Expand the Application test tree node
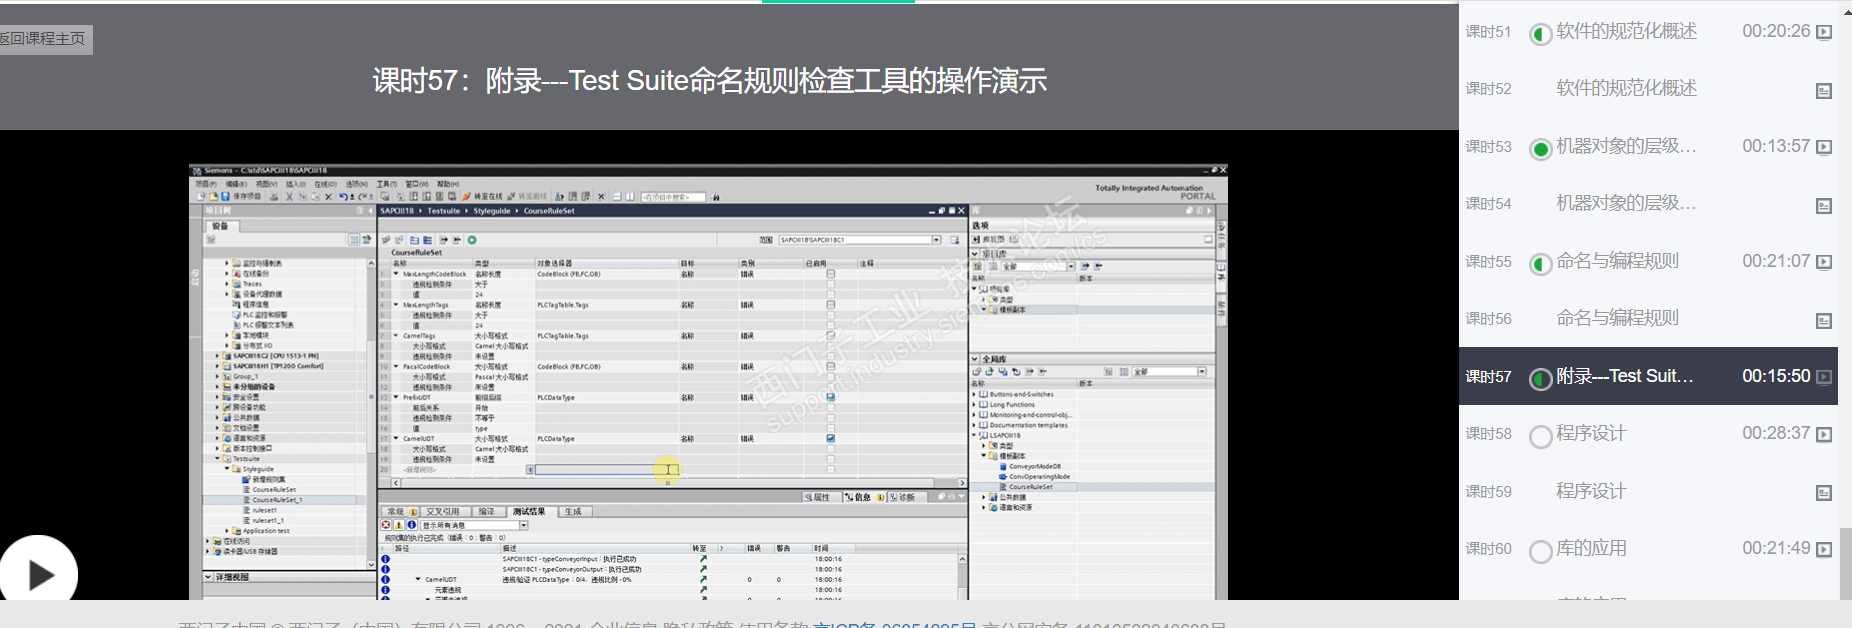Screen dimensions: 1852x628 [227, 531]
